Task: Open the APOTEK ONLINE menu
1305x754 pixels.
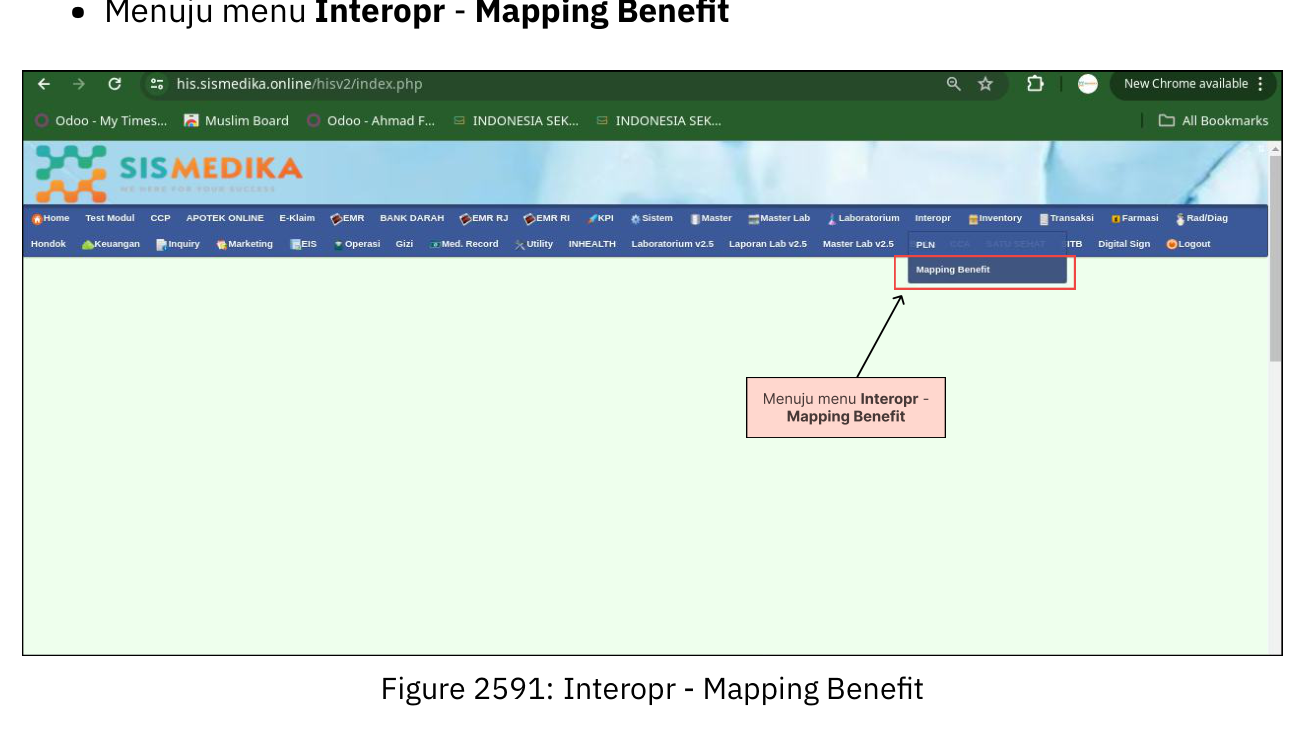Action: coord(225,218)
